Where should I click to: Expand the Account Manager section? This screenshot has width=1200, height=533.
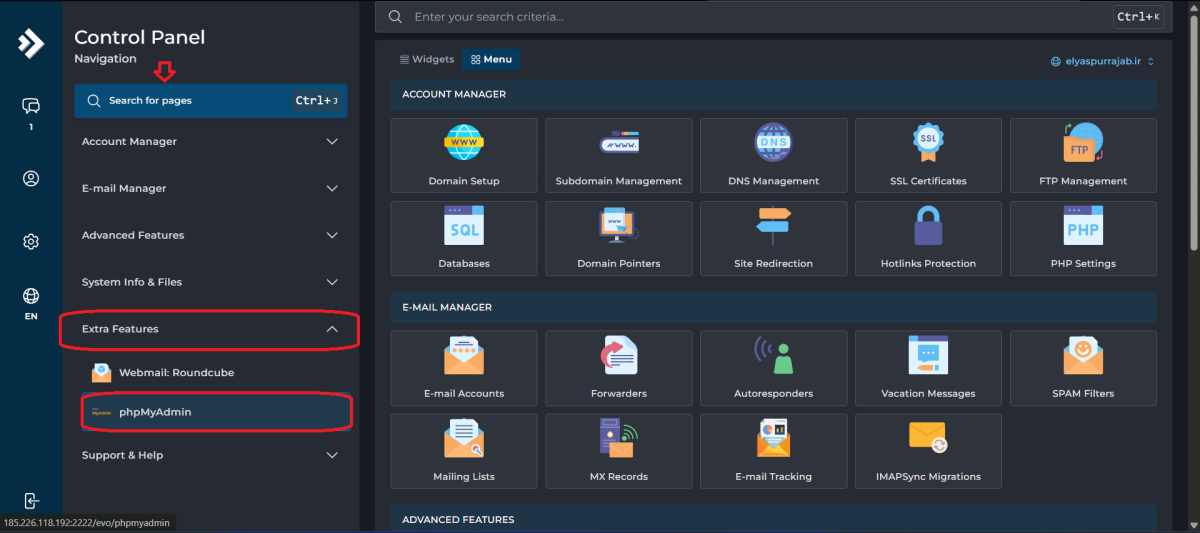point(210,142)
